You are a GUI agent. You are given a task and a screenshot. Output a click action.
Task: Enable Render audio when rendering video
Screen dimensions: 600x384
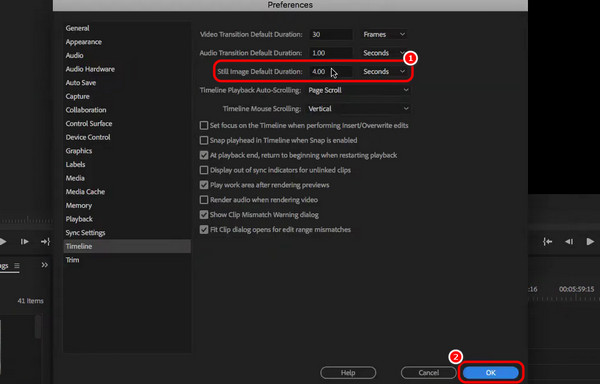[x=204, y=200]
